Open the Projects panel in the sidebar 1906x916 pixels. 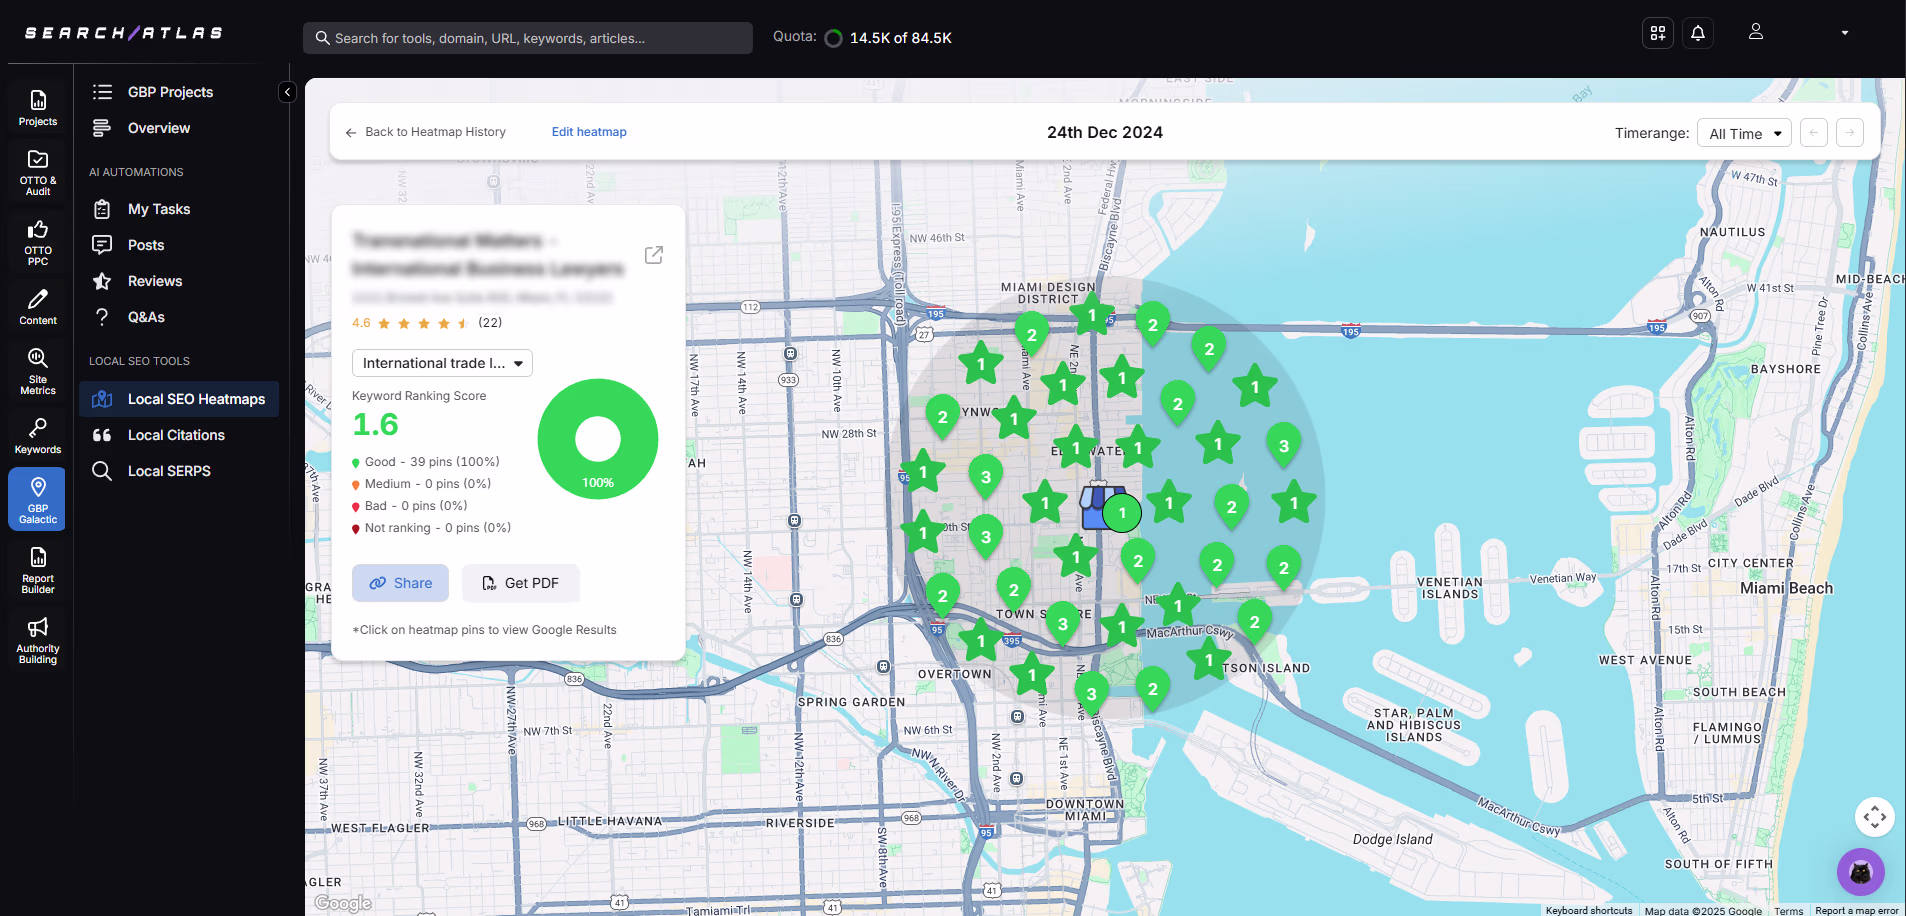pos(37,105)
